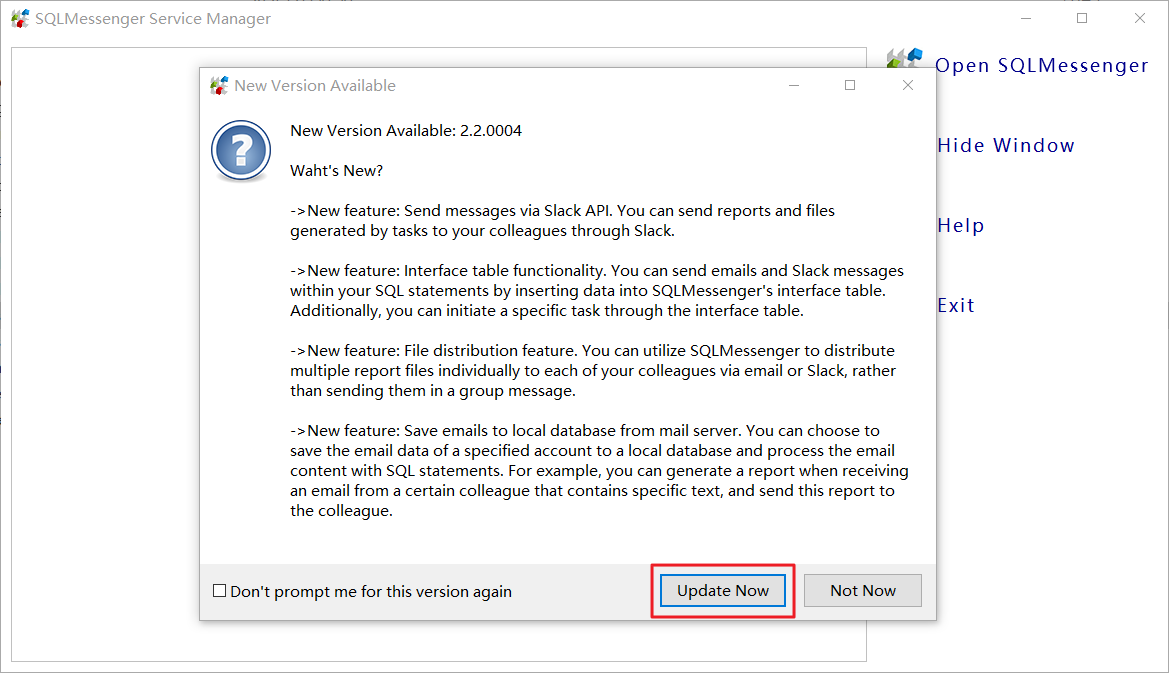1169x673 pixels.
Task: Click the Update Now button
Action: coord(722,591)
